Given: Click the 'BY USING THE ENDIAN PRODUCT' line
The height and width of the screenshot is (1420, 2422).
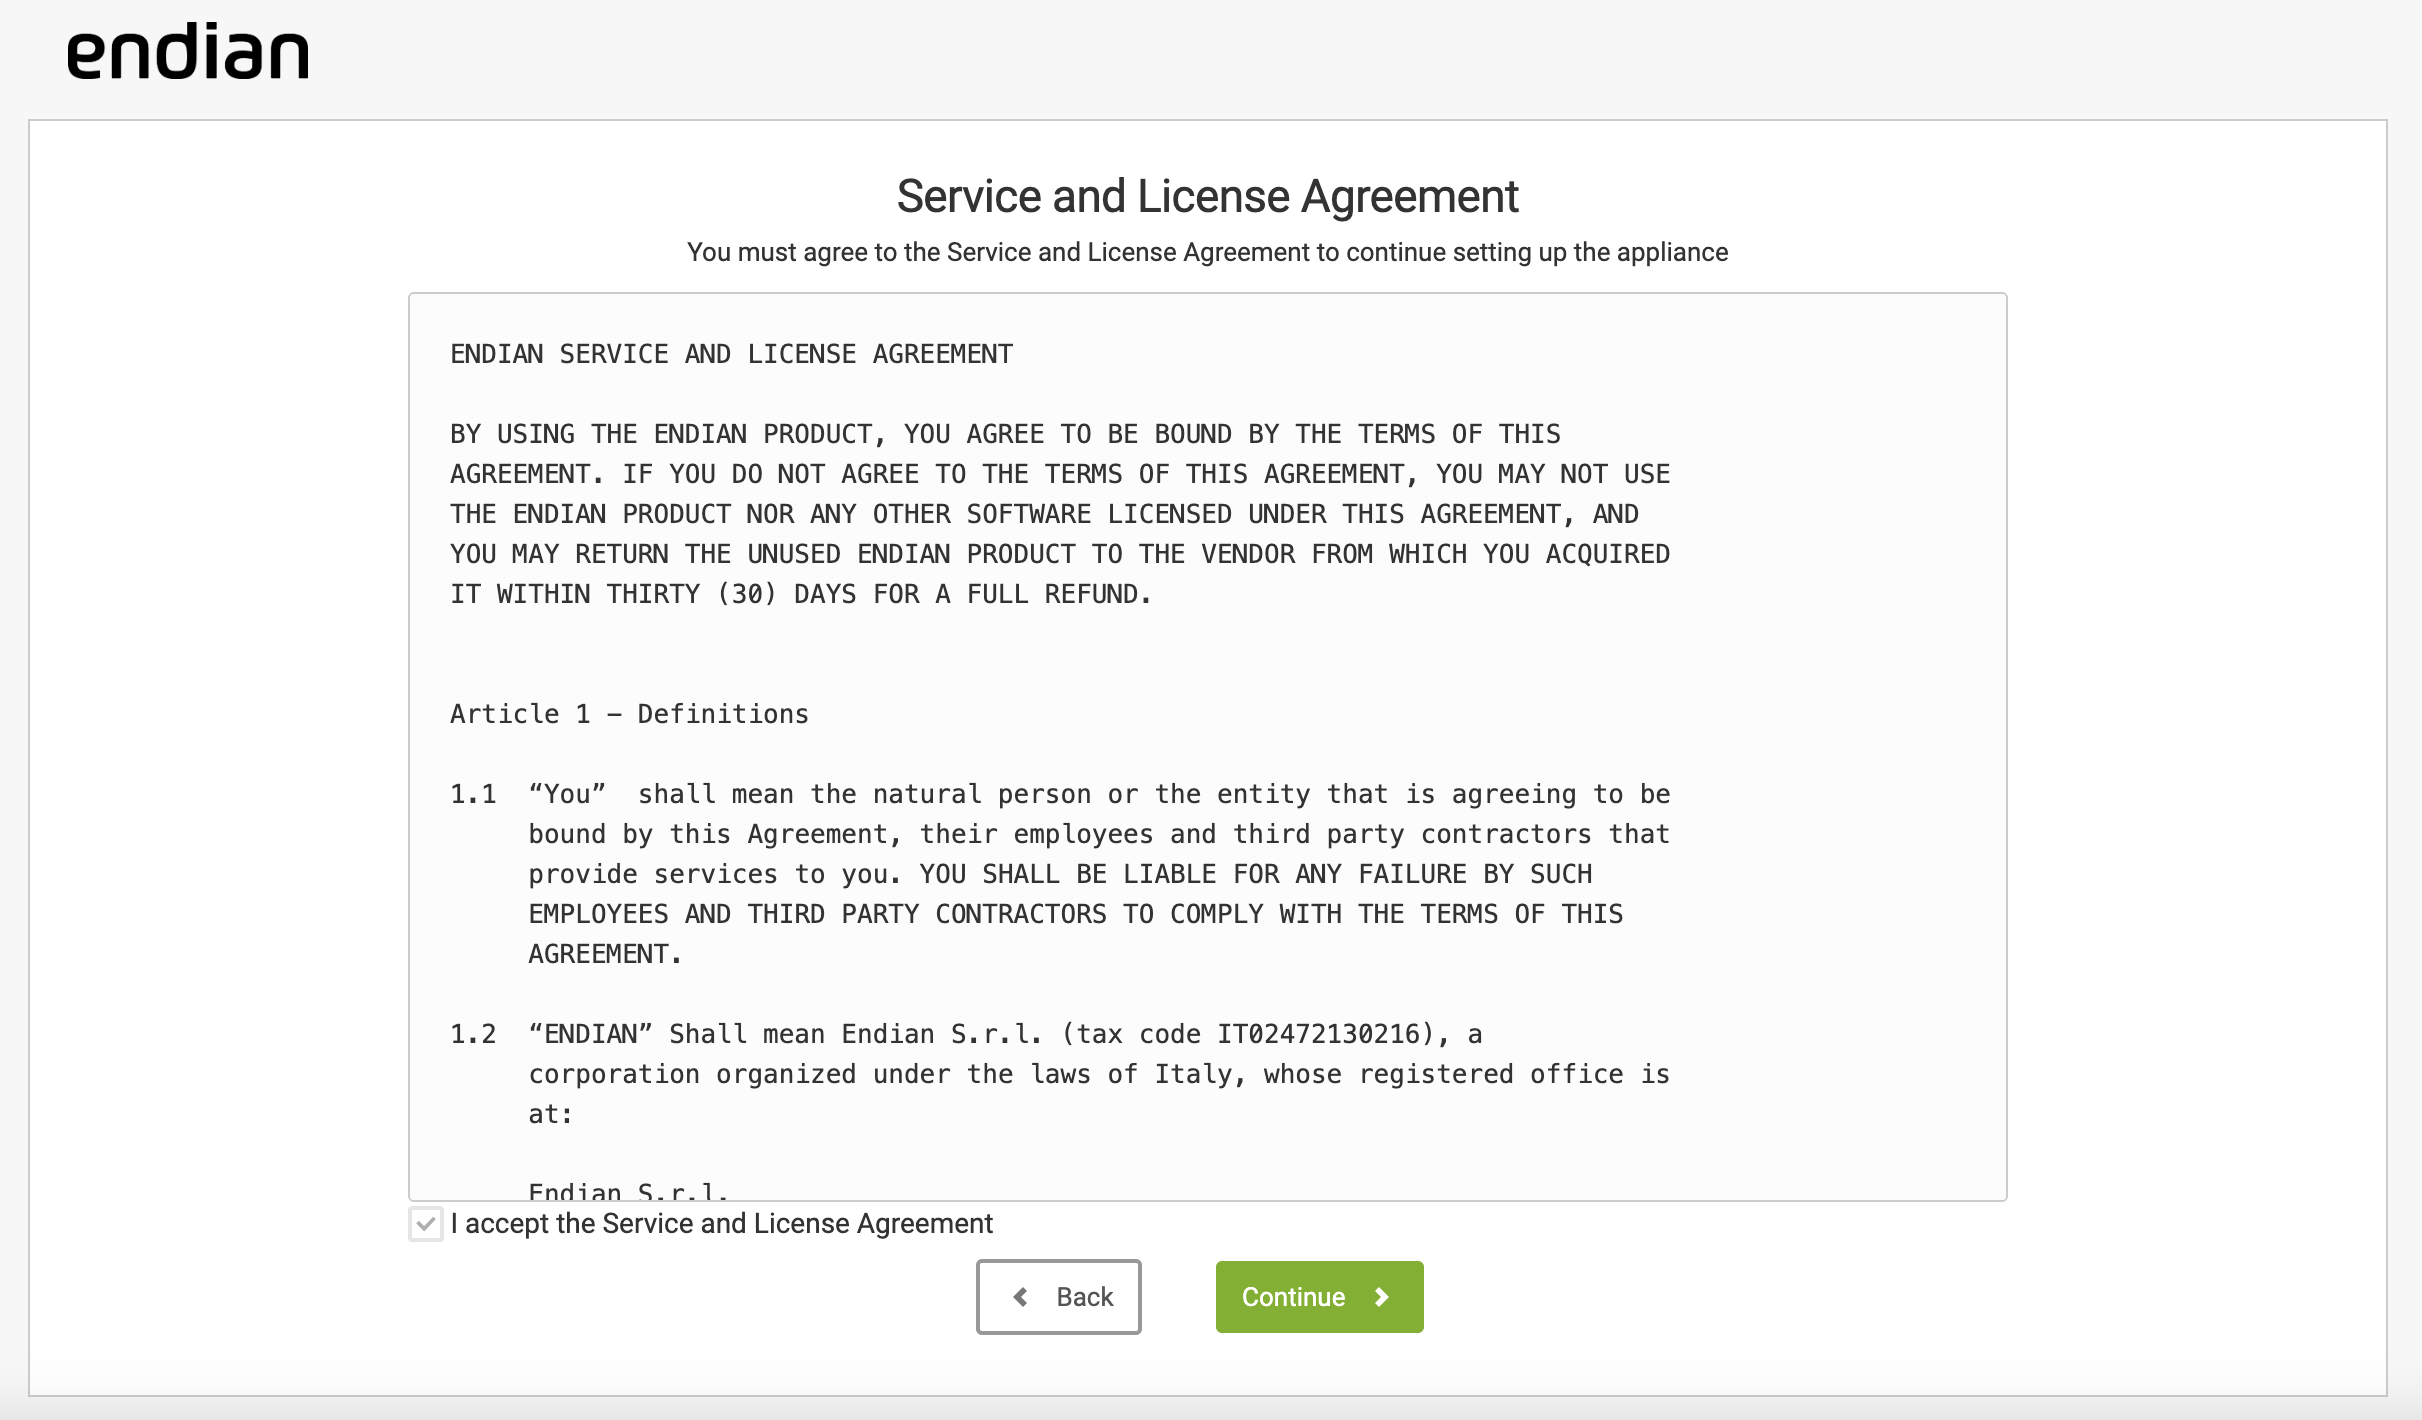Looking at the screenshot, I should (x=1005, y=434).
